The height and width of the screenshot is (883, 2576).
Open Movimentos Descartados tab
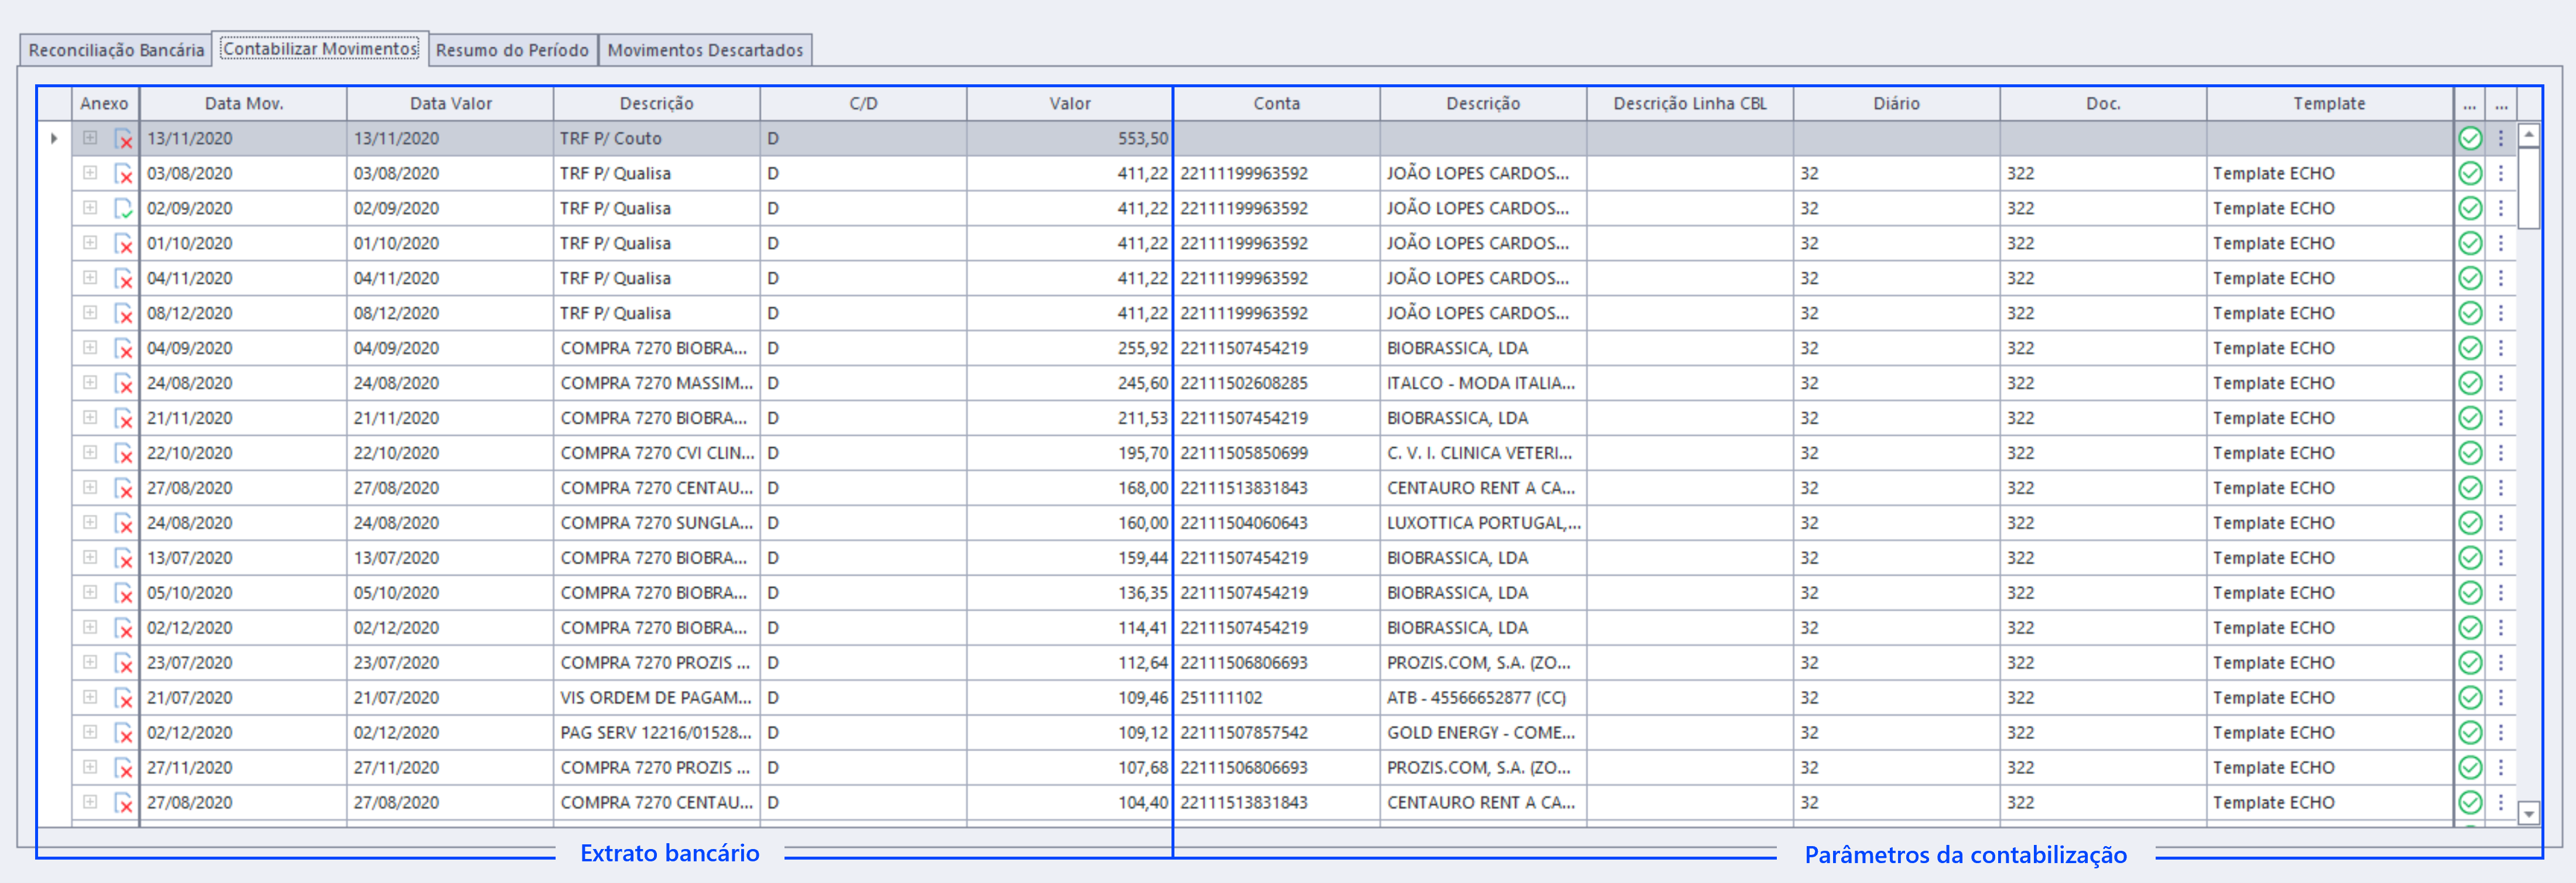pos(705,50)
